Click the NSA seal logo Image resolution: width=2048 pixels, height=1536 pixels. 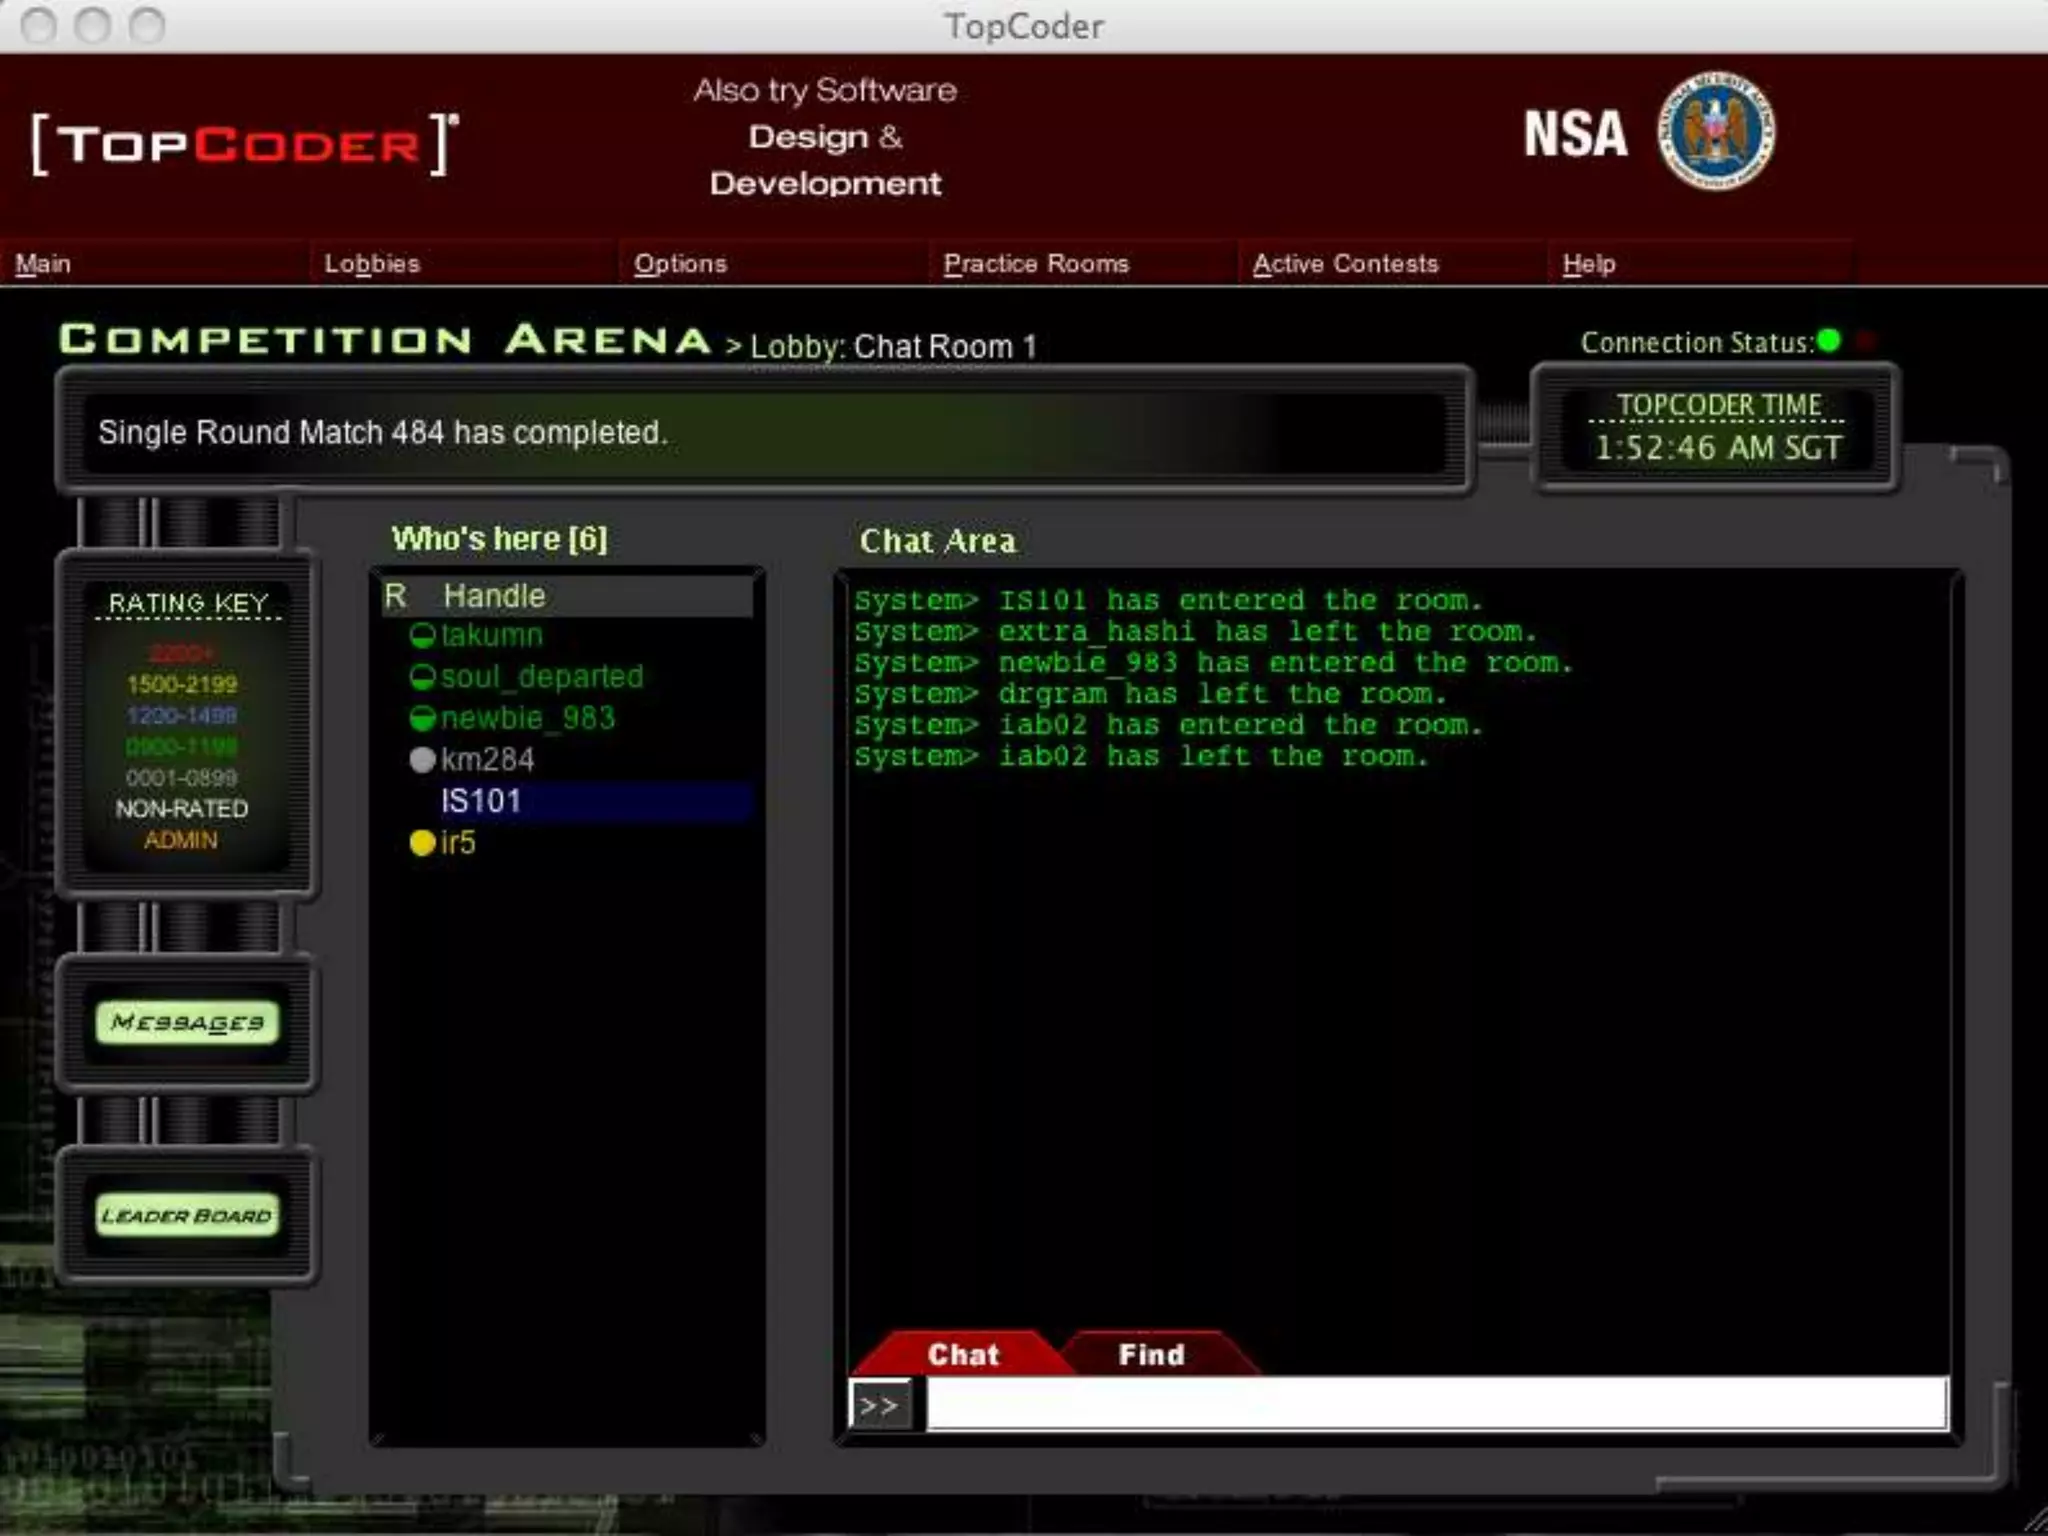click(1716, 131)
